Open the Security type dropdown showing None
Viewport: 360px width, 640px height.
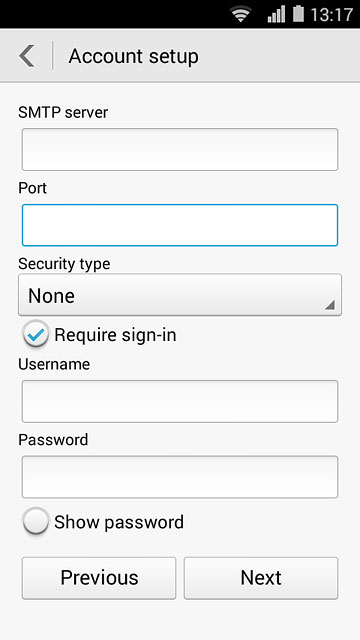(x=180, y=295)
